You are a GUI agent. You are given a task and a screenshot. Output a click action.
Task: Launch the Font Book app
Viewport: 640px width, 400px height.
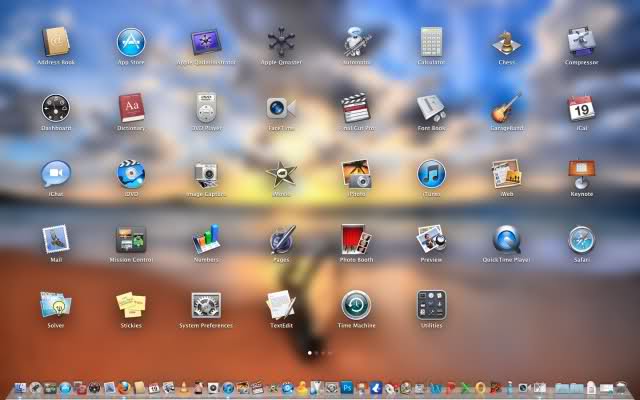pyautogui.click(x=431, y=108)
